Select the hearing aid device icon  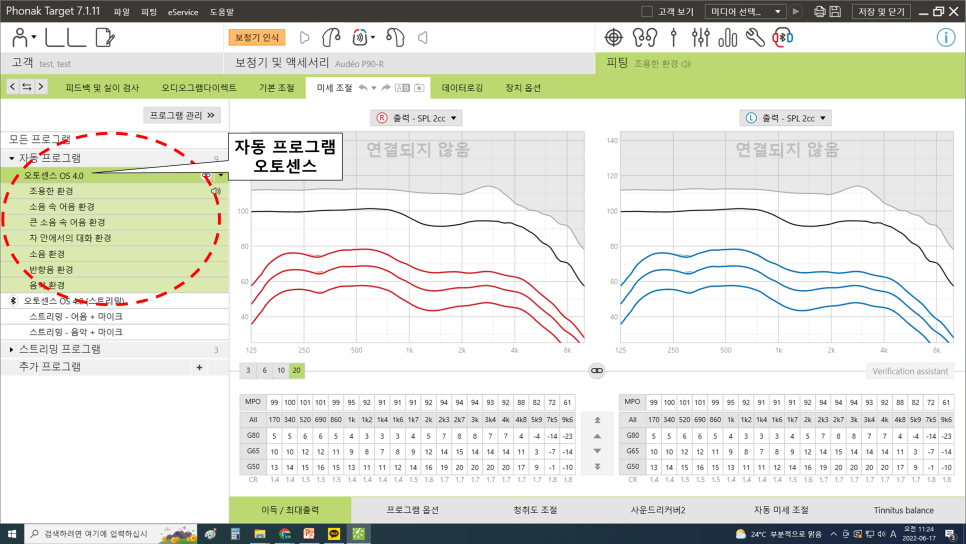(331, 38)
